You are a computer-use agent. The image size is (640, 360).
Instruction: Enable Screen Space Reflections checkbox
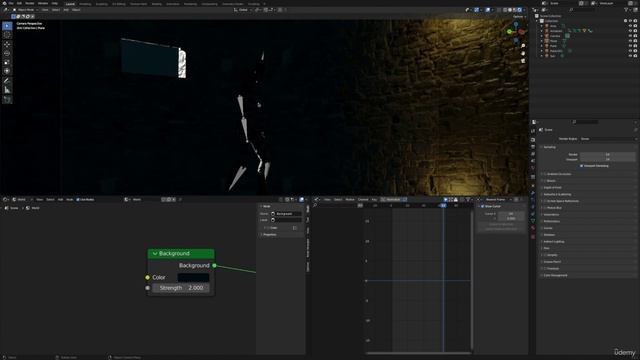tap(545, 201)
